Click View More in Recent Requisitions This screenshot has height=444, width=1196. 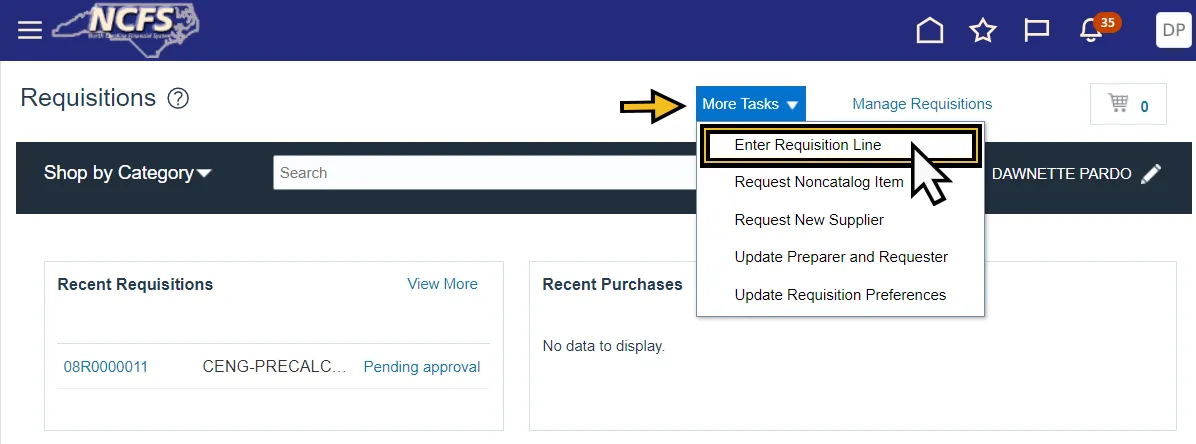pyautogui.click(x=442, y=284)
